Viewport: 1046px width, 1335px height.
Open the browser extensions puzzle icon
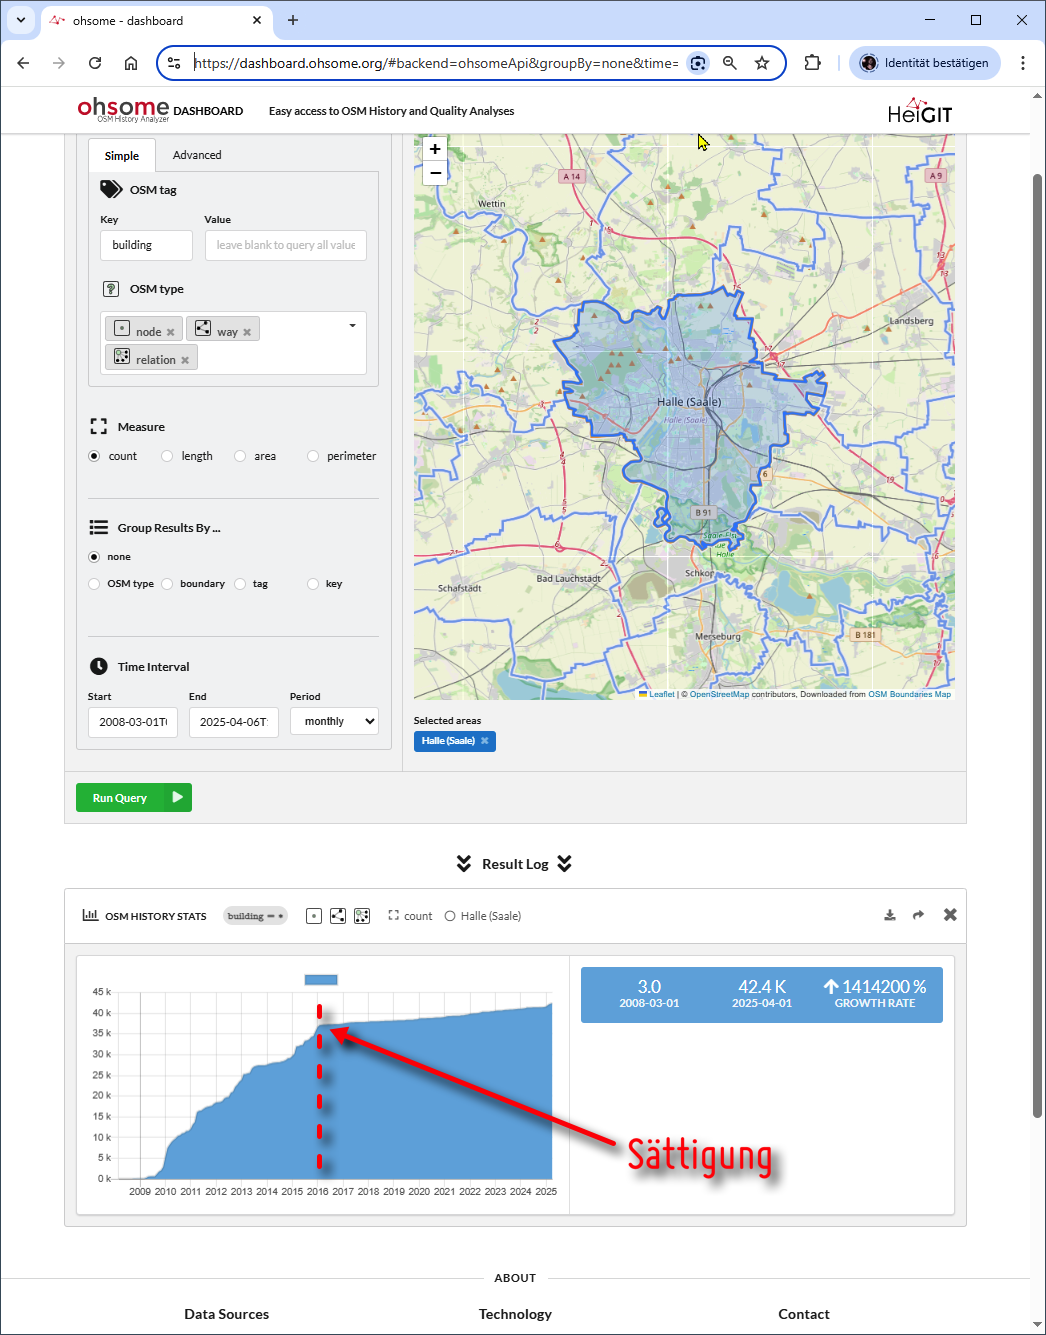coord(813,63)
